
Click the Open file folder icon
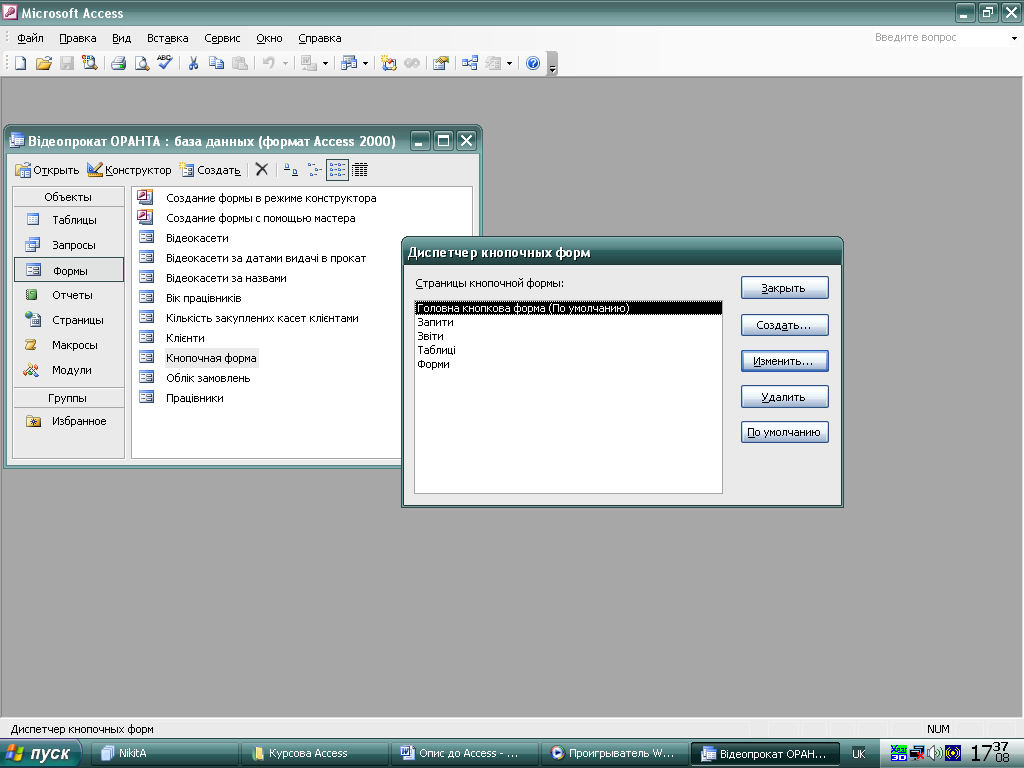[44, 63]
